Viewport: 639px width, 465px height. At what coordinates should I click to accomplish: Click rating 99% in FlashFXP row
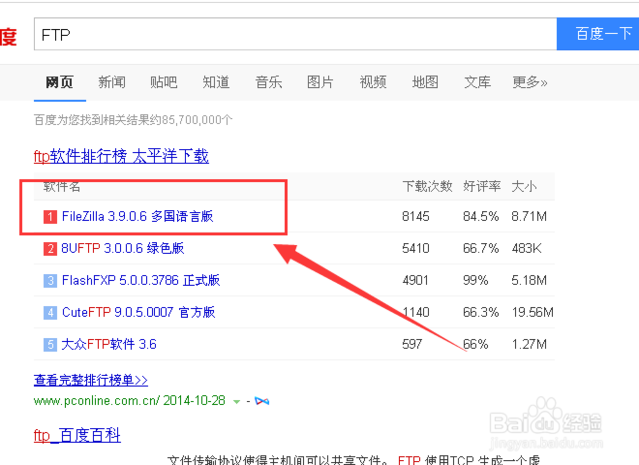pyautogui.click(x=476, y=280)
